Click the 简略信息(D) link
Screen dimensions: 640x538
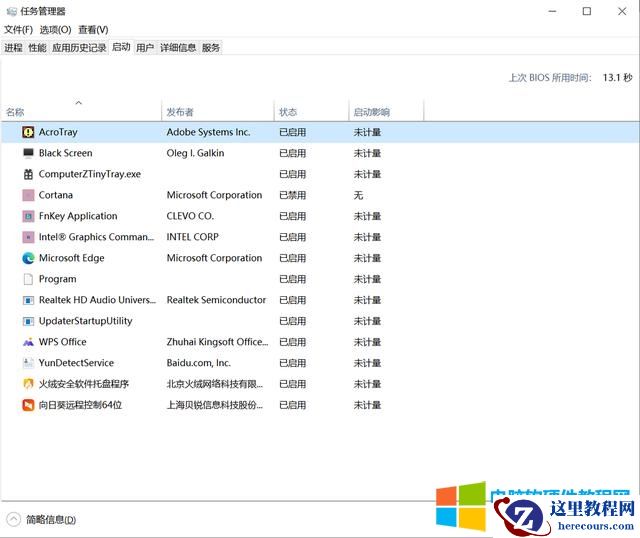51,519
